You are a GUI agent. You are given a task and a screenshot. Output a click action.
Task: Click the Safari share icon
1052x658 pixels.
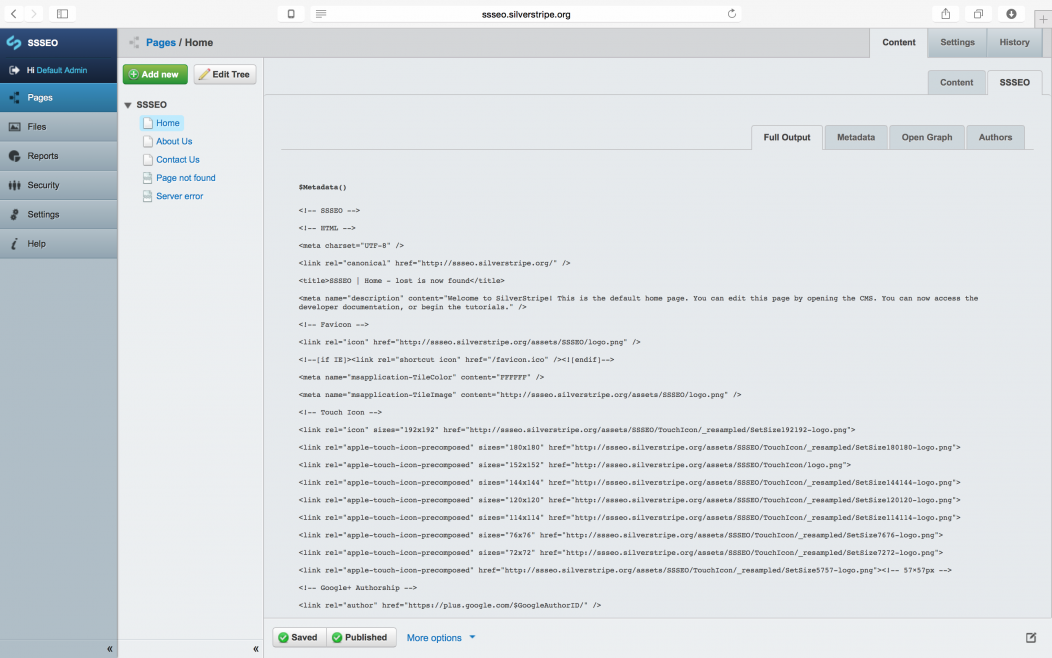945,13
